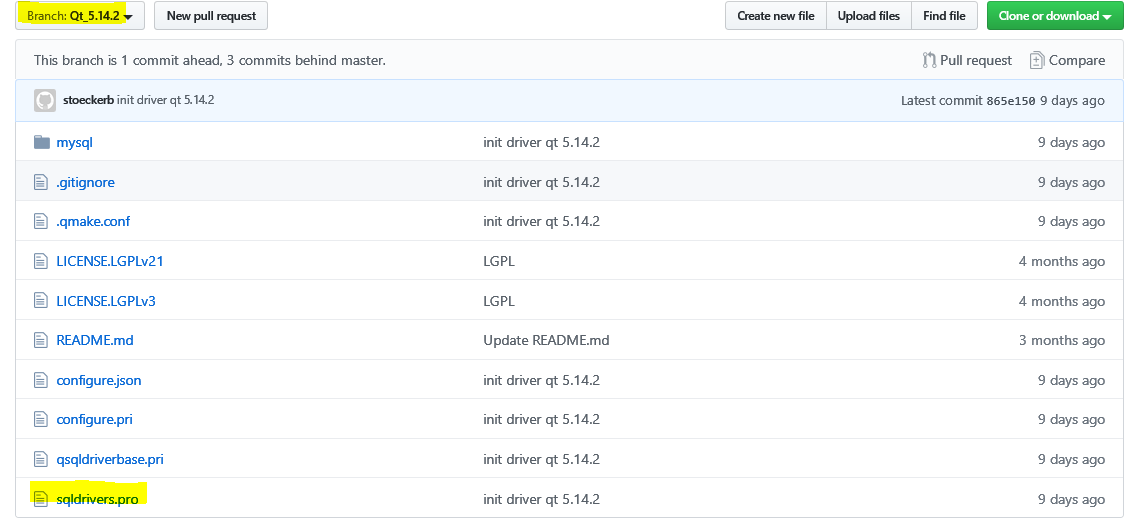Click the configure.pri file icon
Image resolution: width=1134 pixels, height=529 pixels.
pyautogui.click(x=40, y=419)
